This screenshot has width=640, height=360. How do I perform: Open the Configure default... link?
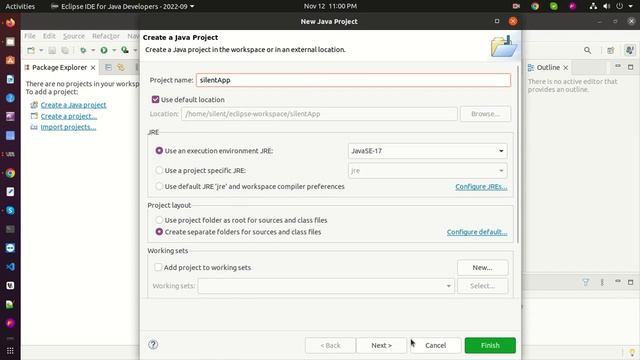click(x=477, y=232)
